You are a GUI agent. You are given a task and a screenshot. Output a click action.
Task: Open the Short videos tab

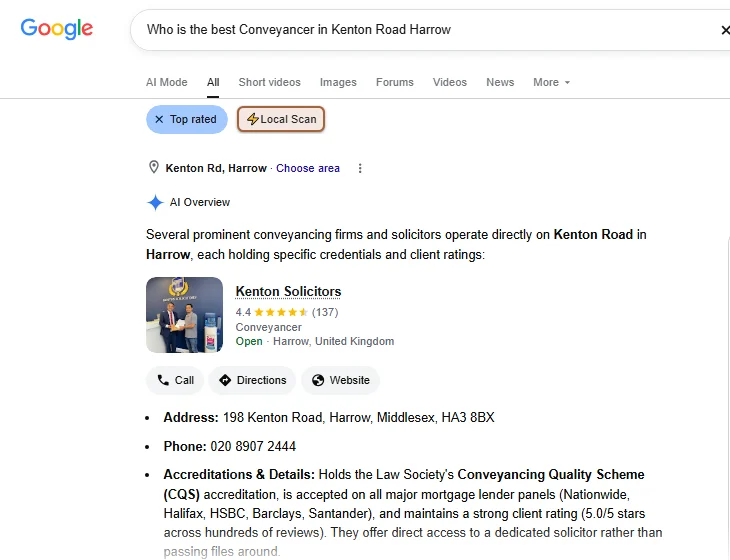pos(270,82)
